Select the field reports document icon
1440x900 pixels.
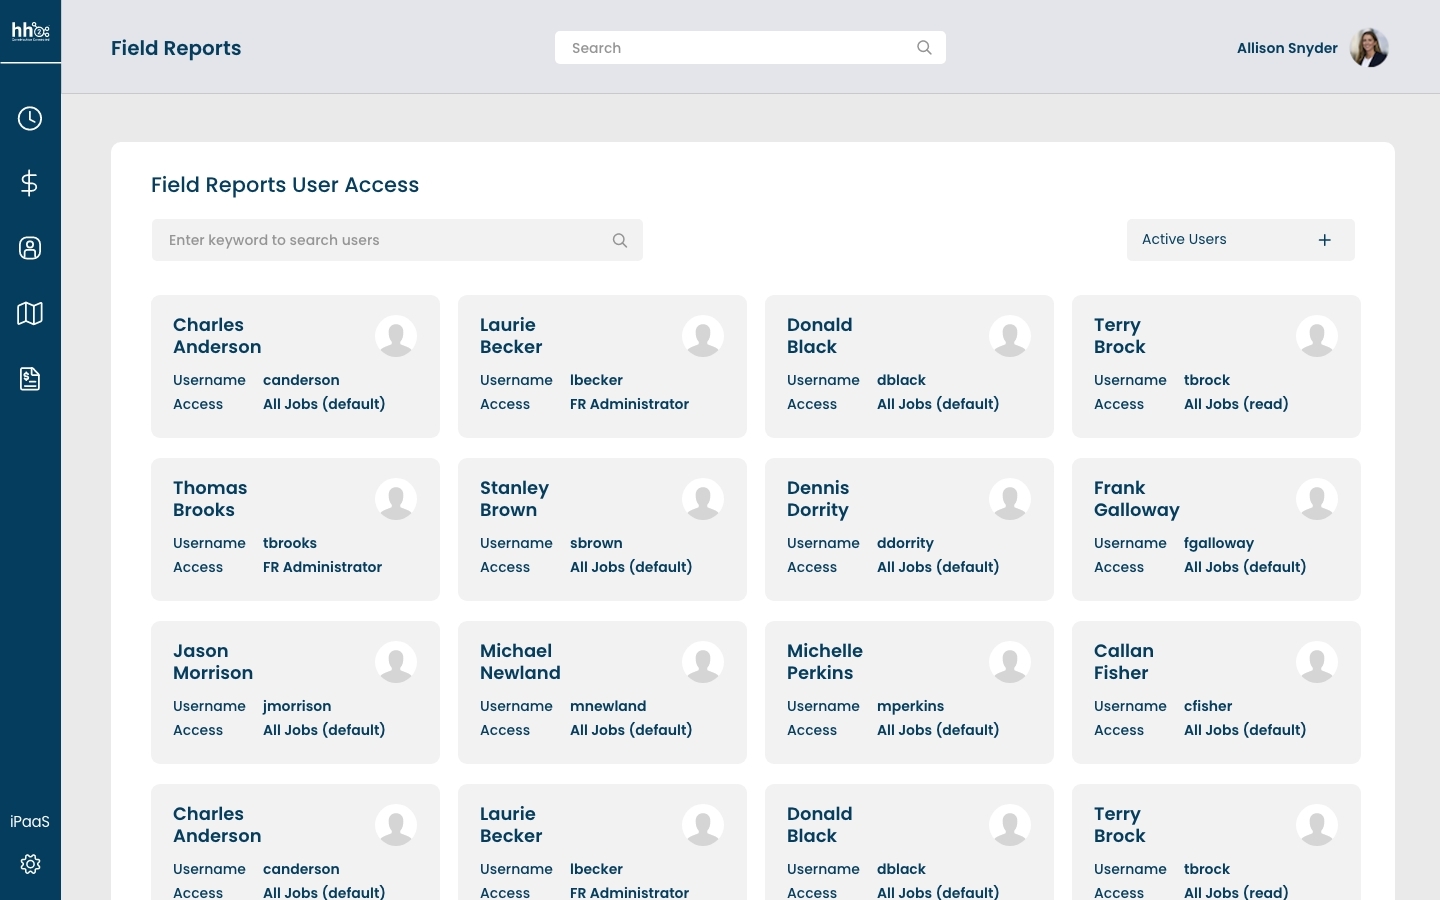tap(30, 378)
